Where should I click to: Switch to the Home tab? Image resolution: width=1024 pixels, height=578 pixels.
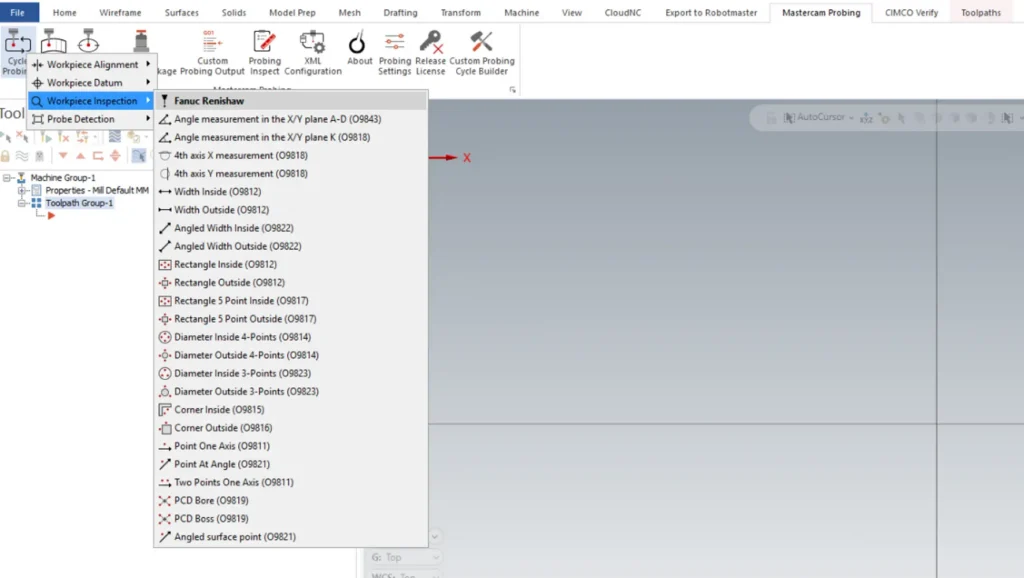[x=65, y=12]
